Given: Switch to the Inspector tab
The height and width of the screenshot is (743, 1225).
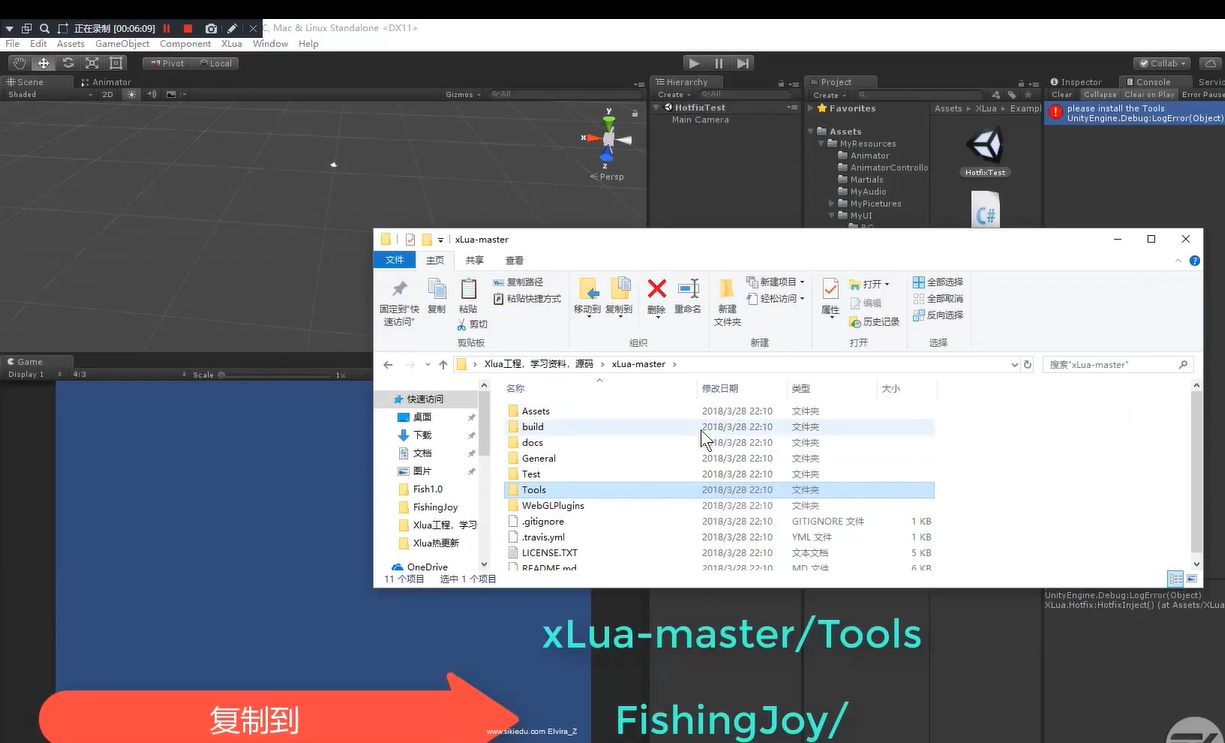Looking at the screenshot, I should point(1076,82).
